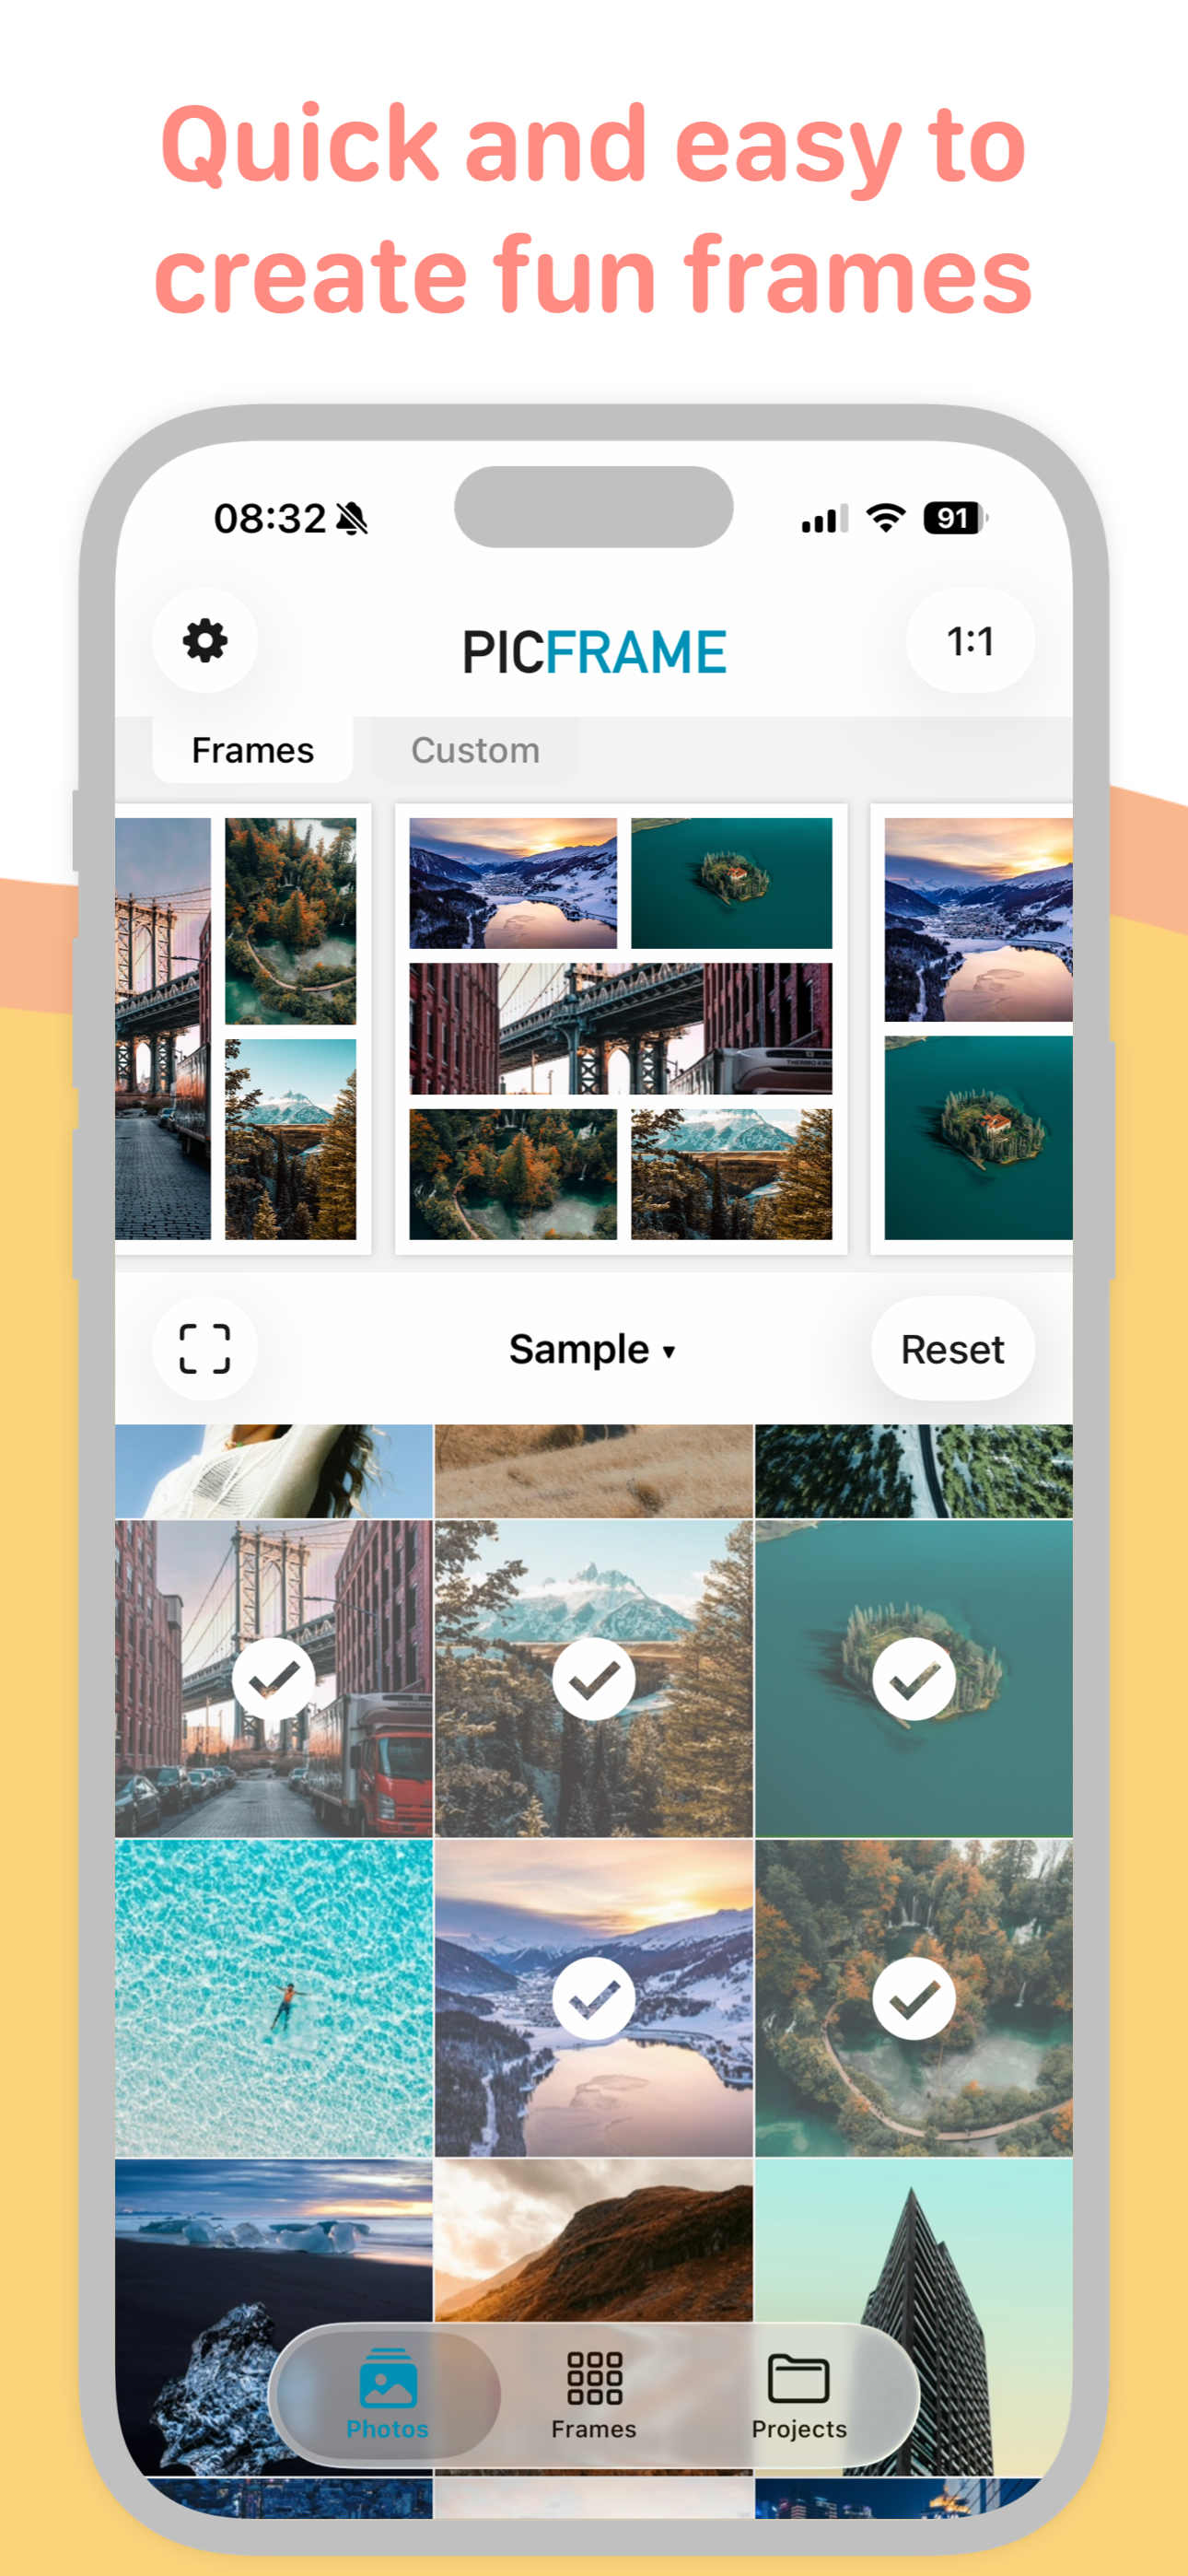Deselect the Brooklyn bridge street photo checkmark
Screen dimensions: 1188x2576
[274, 1679]
